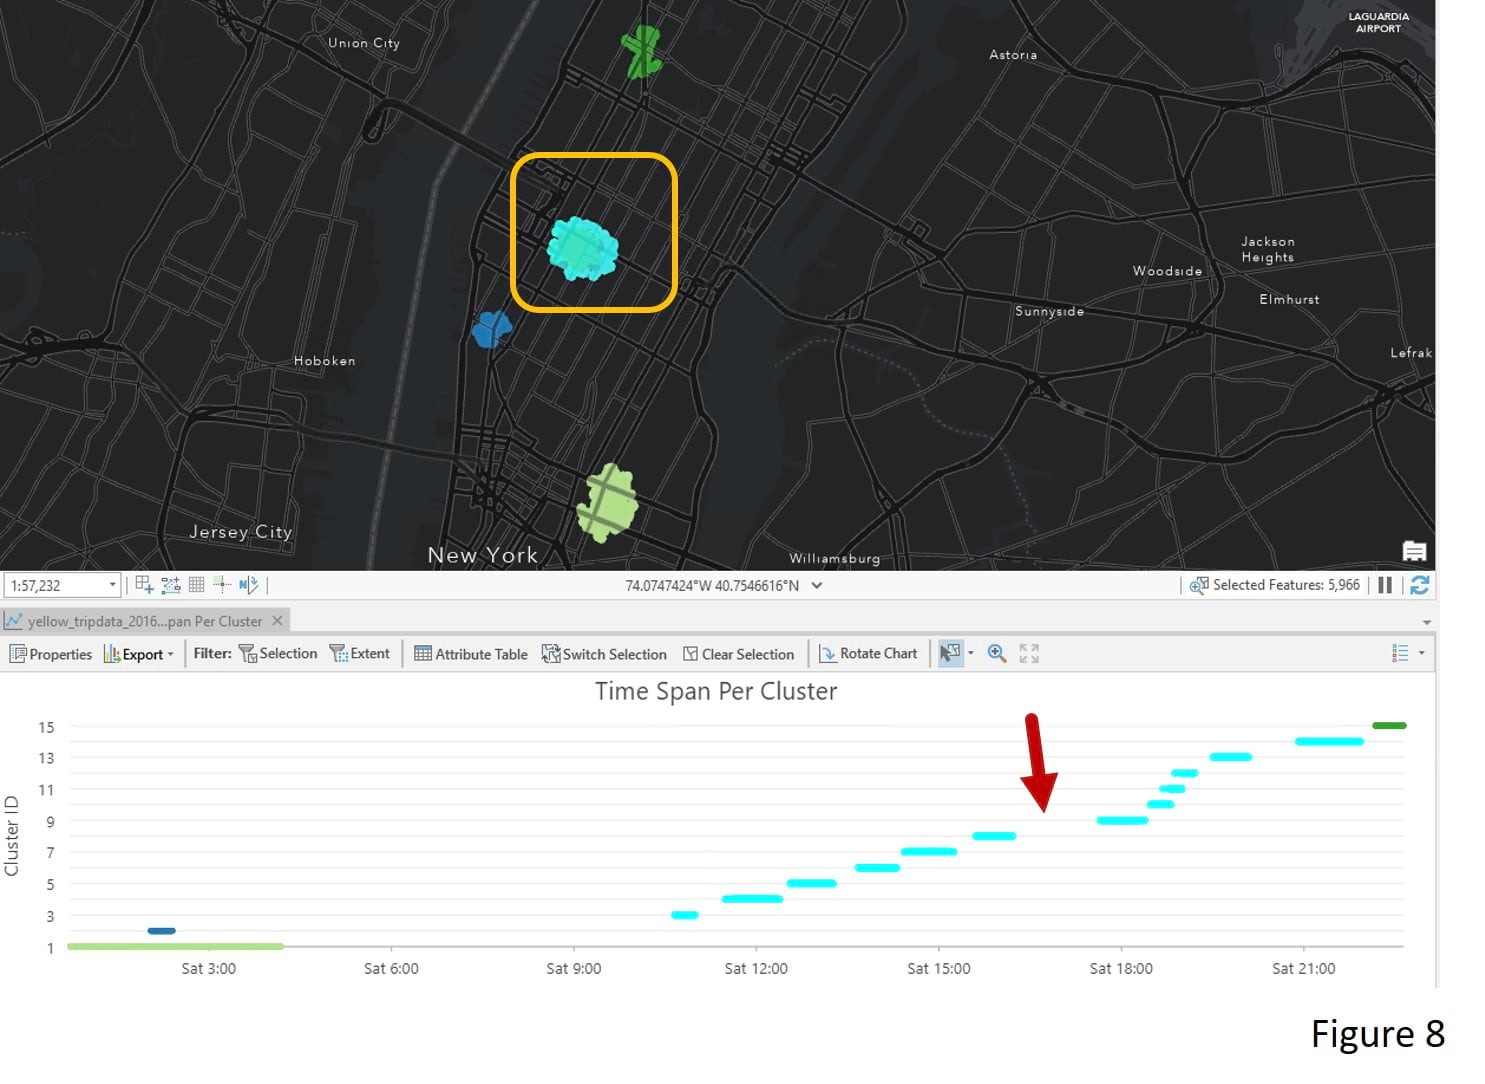Close the yellow_tripdata chart tab
The height and width of the screenshot is (1084, 1485).
278,621
